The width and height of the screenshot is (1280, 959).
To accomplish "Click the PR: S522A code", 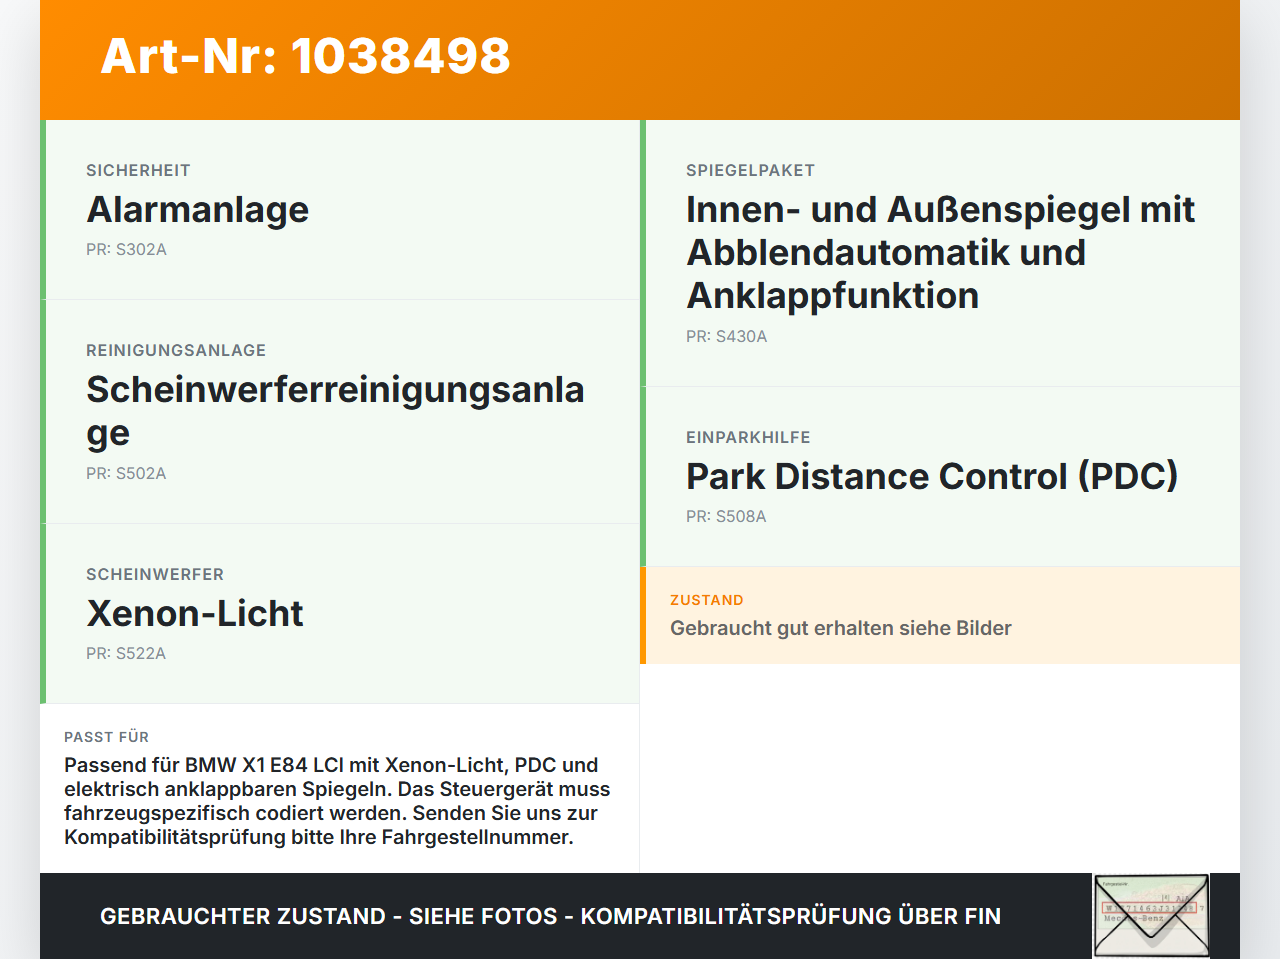I will click(126, 653).
